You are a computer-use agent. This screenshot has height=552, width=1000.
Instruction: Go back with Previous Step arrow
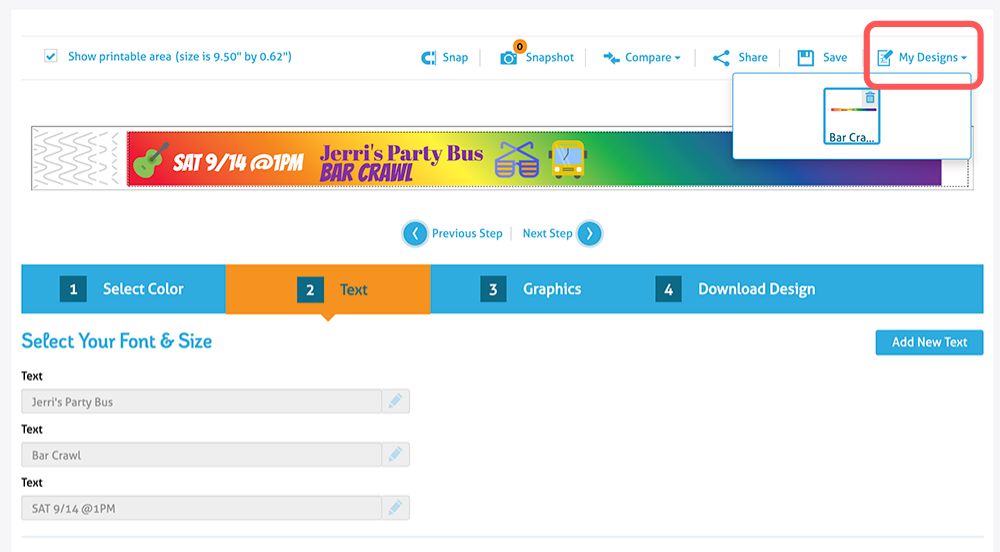click(415, 234)
